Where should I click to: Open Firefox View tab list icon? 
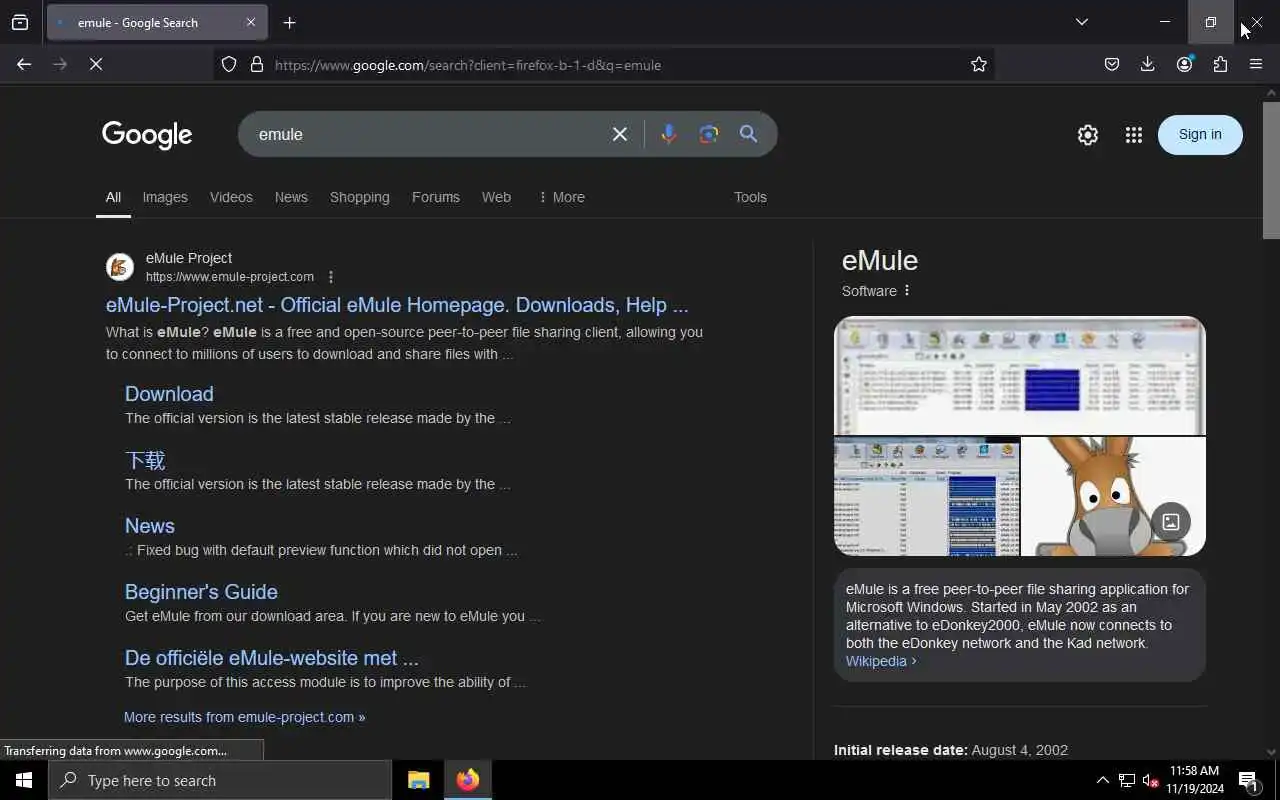pyautogui.click(x=20, y=22)
